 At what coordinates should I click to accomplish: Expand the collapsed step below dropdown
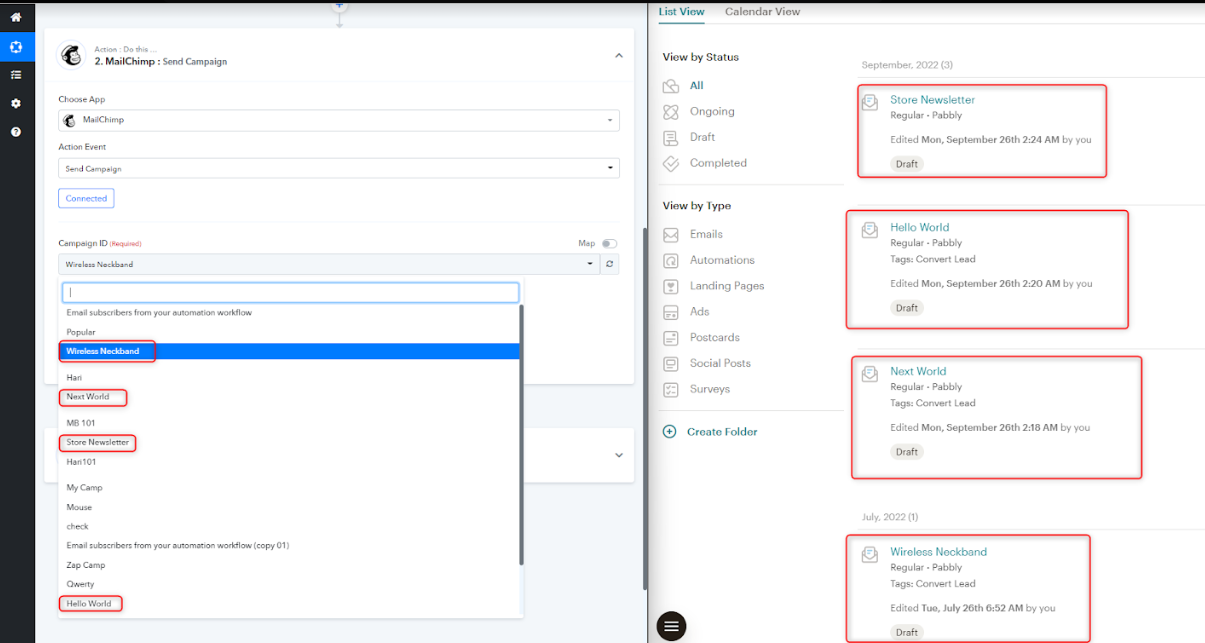(618, 455)
